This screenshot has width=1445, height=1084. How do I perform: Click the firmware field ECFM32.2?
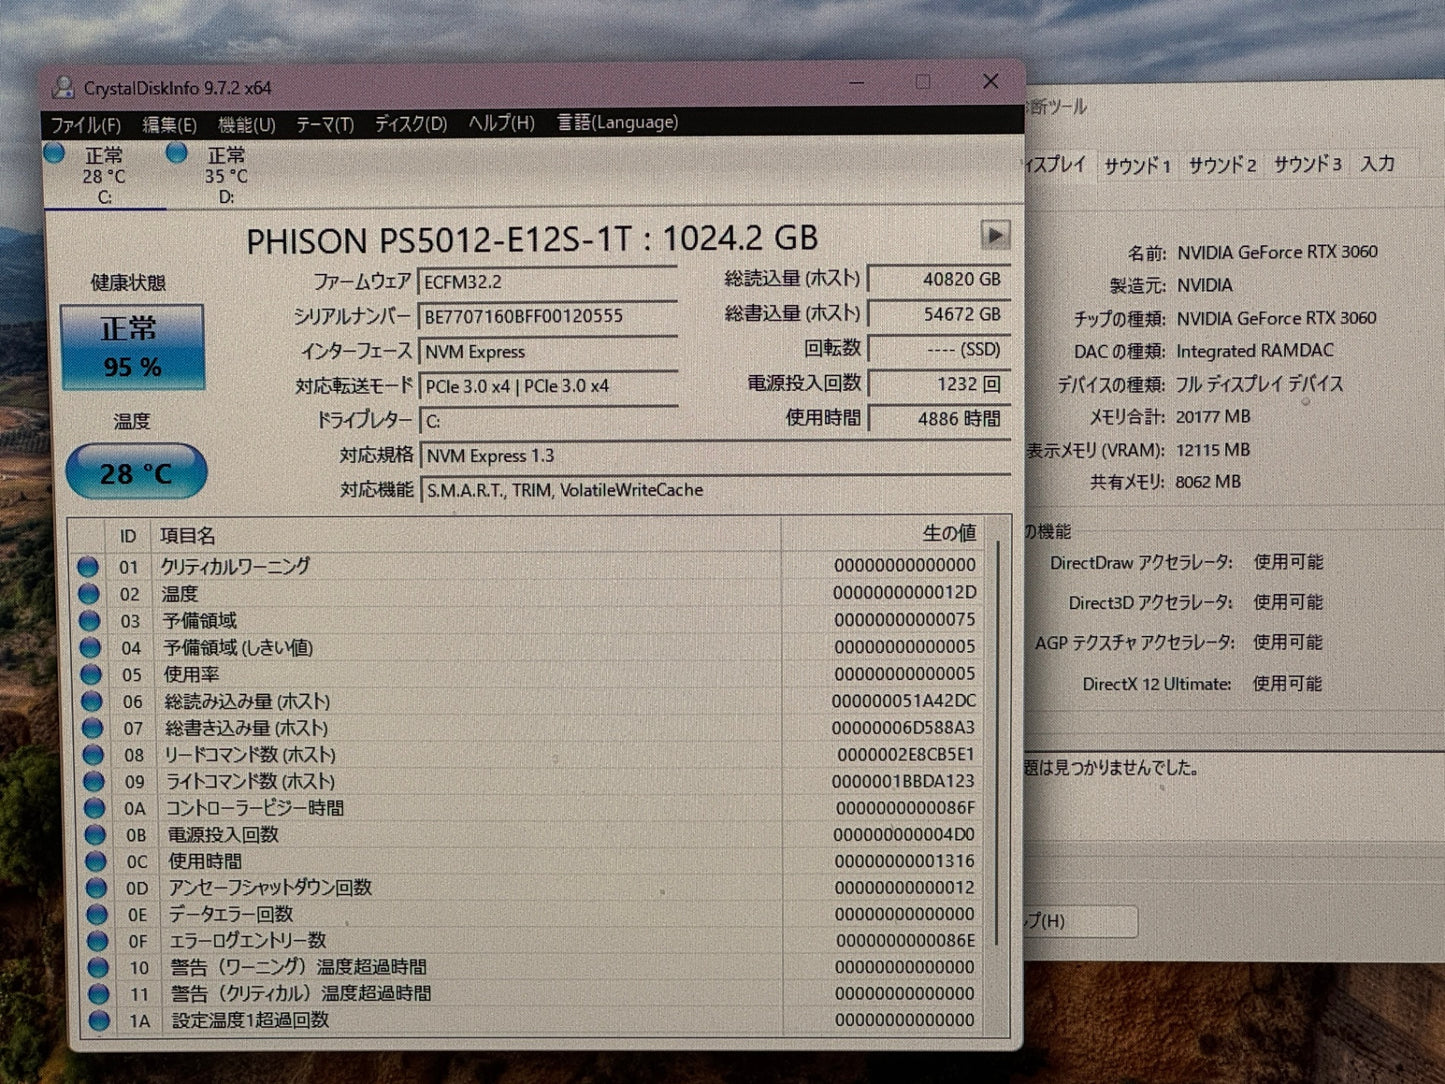click(547, 282)
